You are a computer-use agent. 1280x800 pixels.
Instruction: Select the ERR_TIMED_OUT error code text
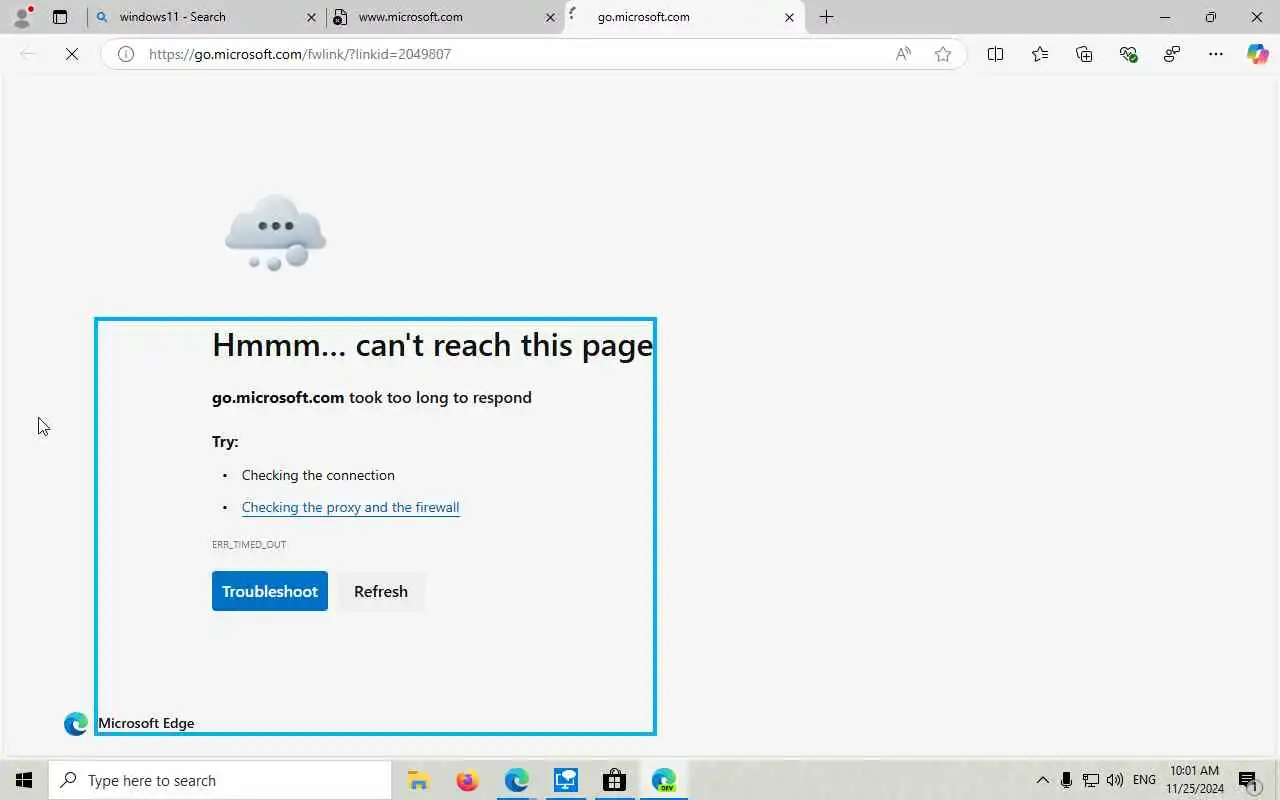coord(249,545)
